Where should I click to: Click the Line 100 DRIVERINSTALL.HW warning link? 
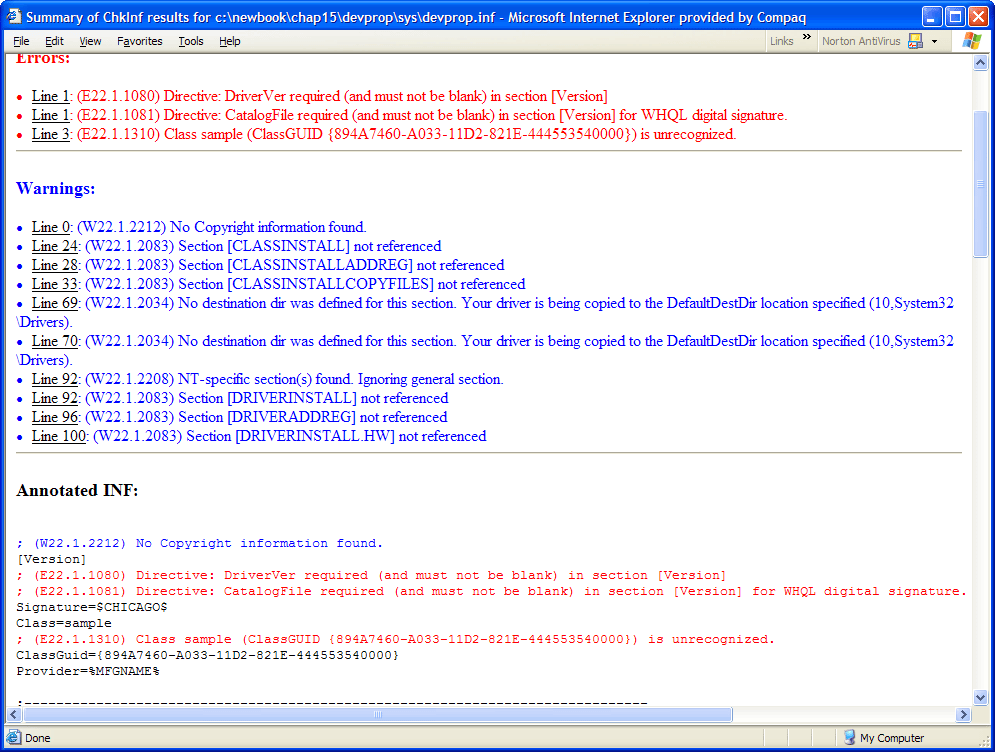click(x=59, y=436)
